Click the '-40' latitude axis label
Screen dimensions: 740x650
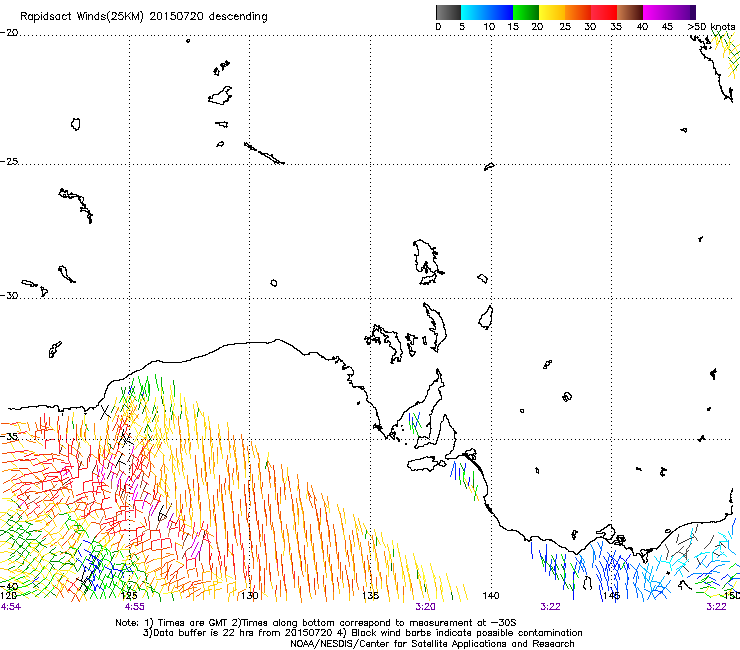(x=9, y=586)
